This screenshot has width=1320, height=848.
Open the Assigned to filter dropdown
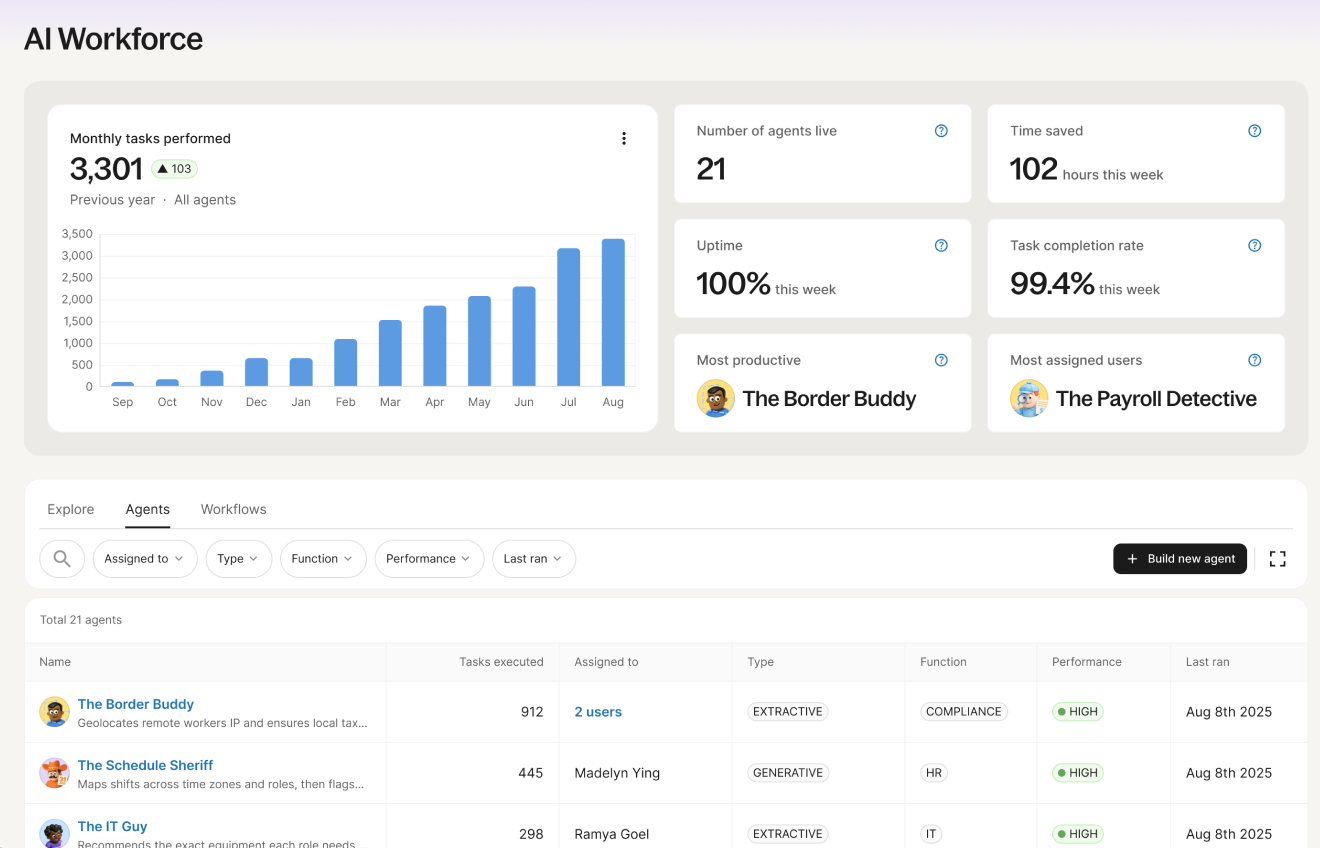pyautogui.click(x=144, y=558)
